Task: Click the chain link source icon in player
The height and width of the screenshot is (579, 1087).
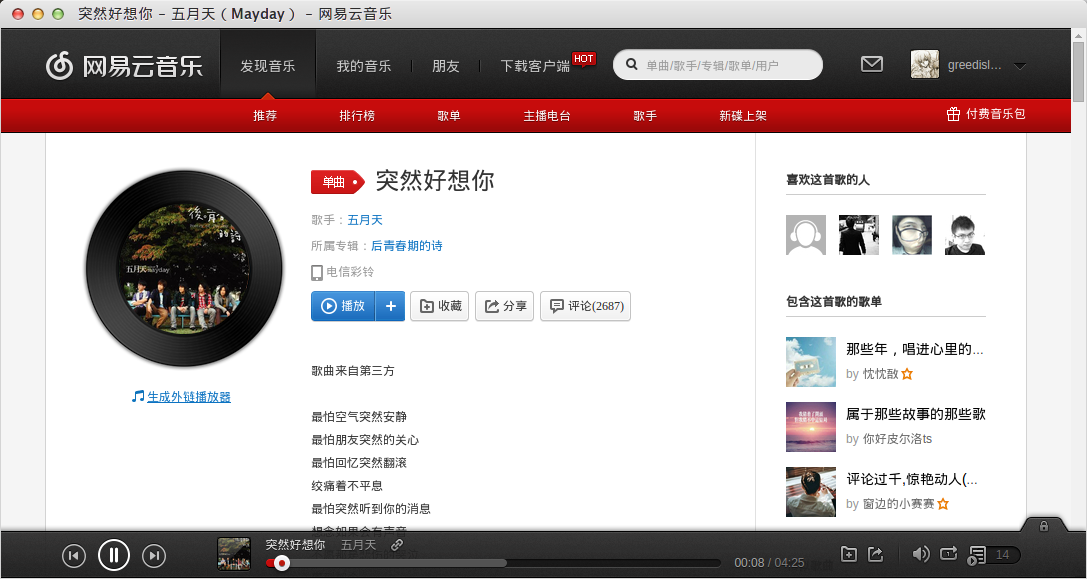Action: pos(397,545)
